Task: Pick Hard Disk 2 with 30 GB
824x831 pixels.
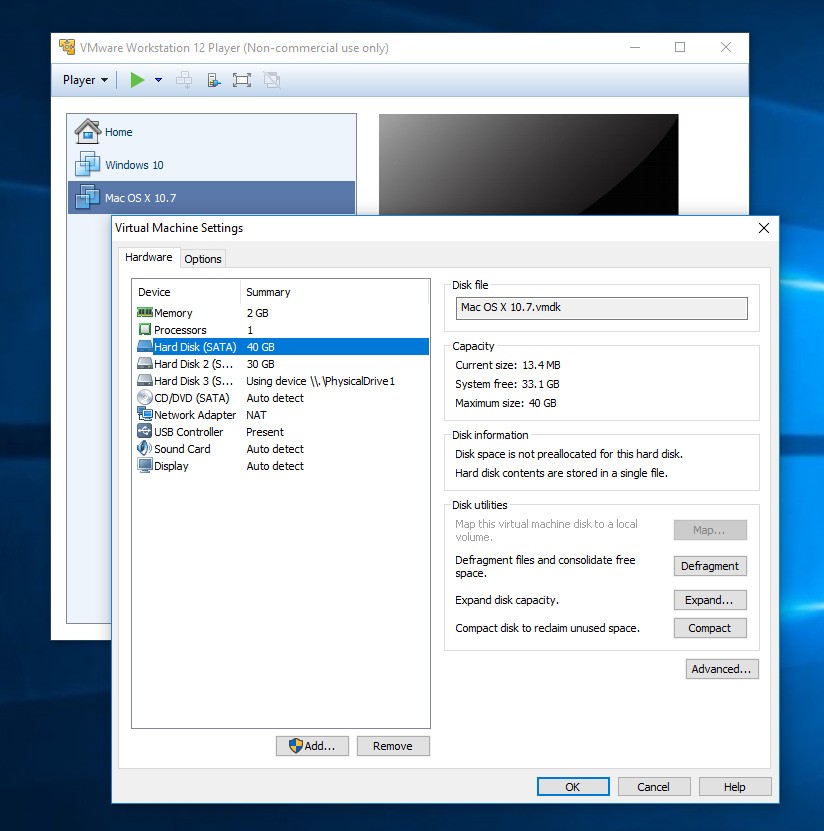Action: (194, 364)
